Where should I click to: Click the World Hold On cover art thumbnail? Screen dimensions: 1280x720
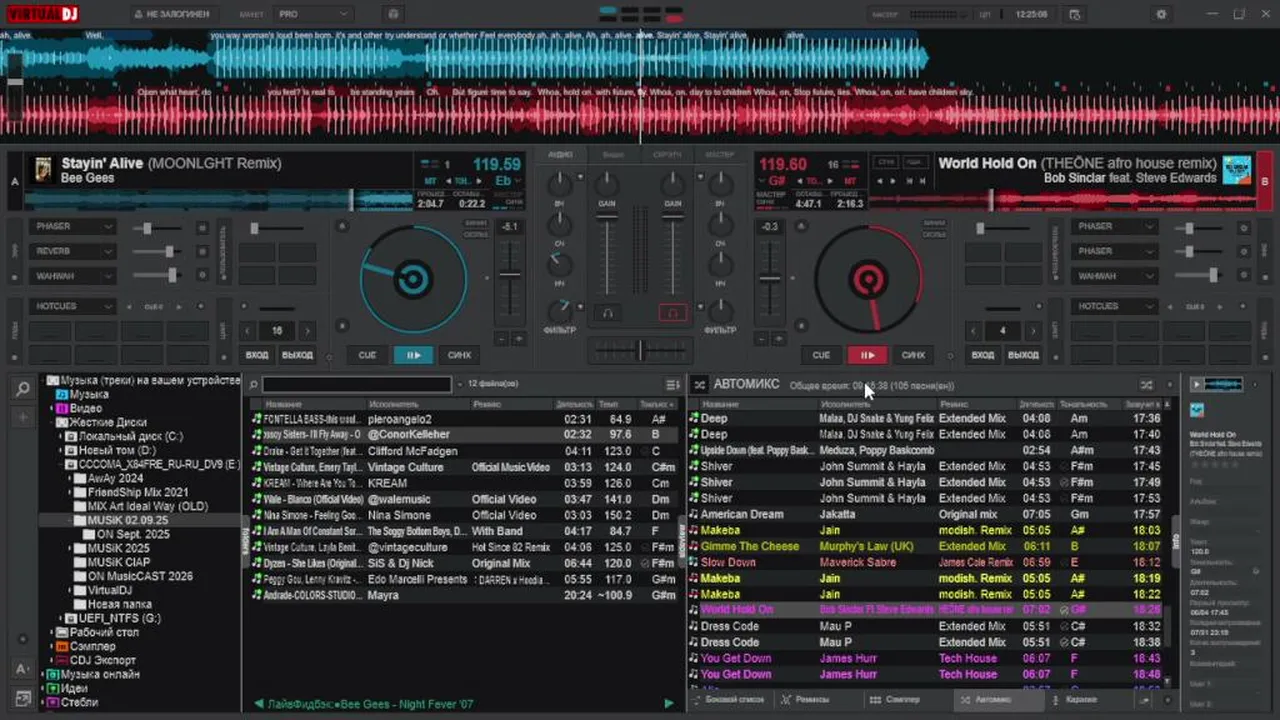pos(1237,169)
